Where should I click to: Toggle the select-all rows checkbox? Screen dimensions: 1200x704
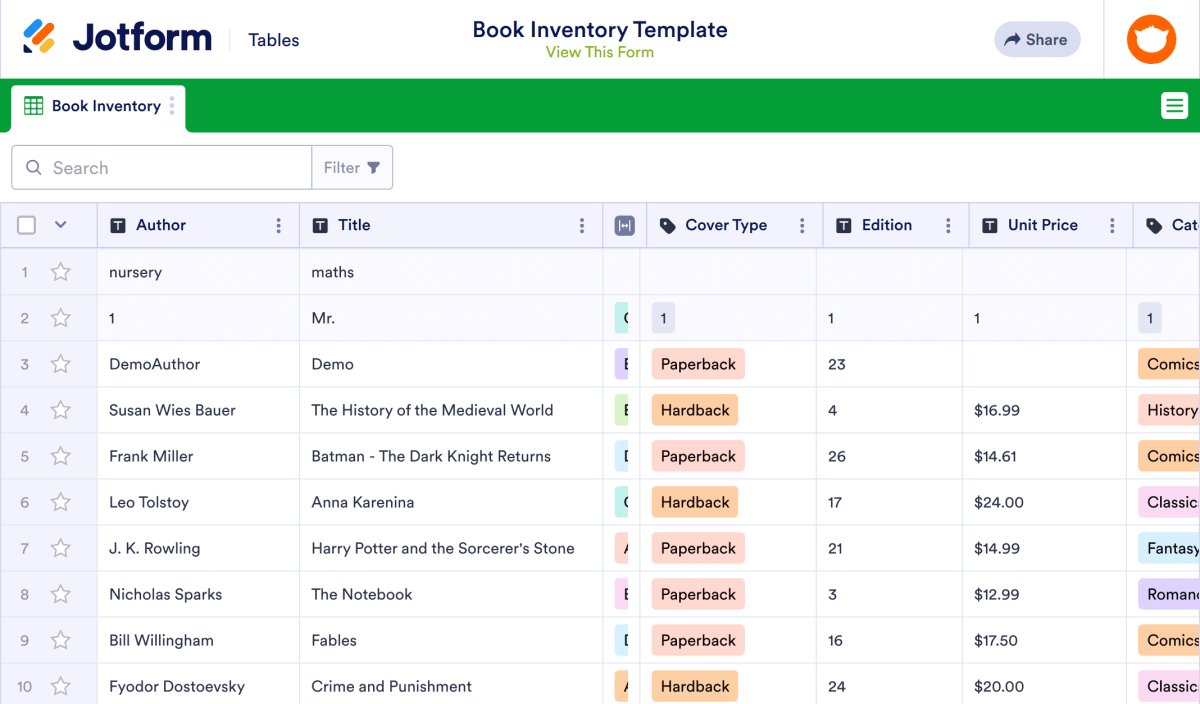(x=26, y=225)
